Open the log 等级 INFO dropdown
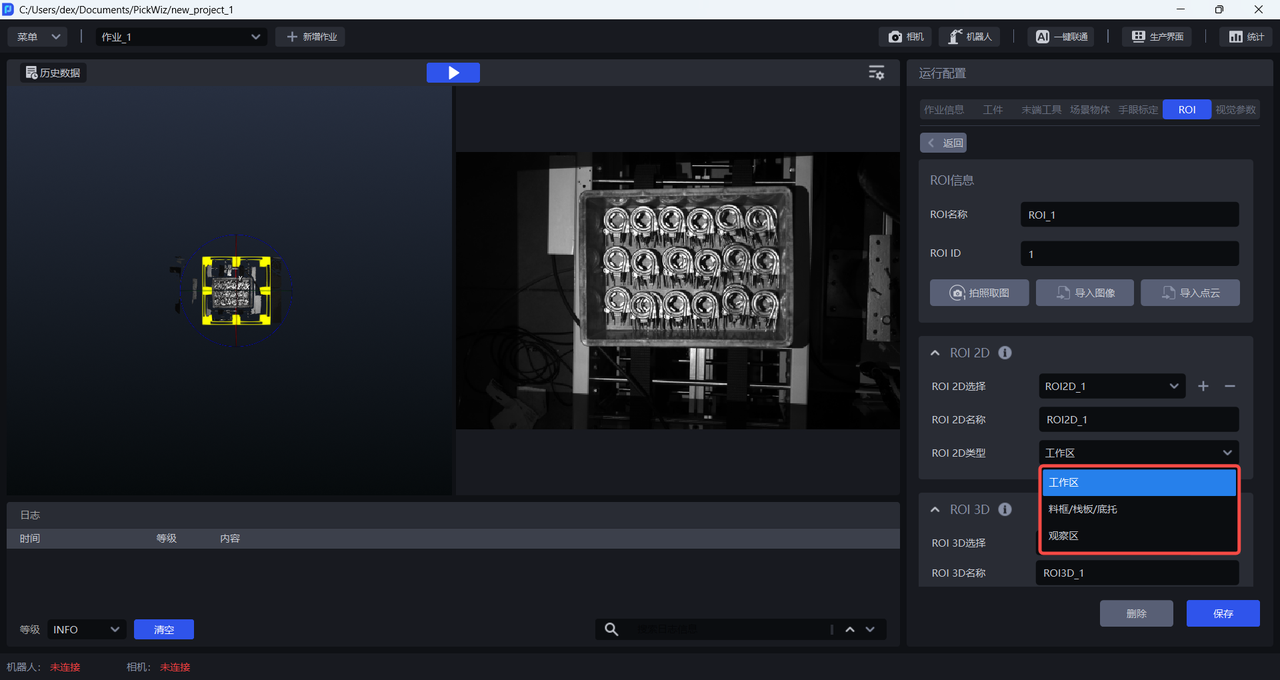 pyautogui.click(x=86, y=629)
